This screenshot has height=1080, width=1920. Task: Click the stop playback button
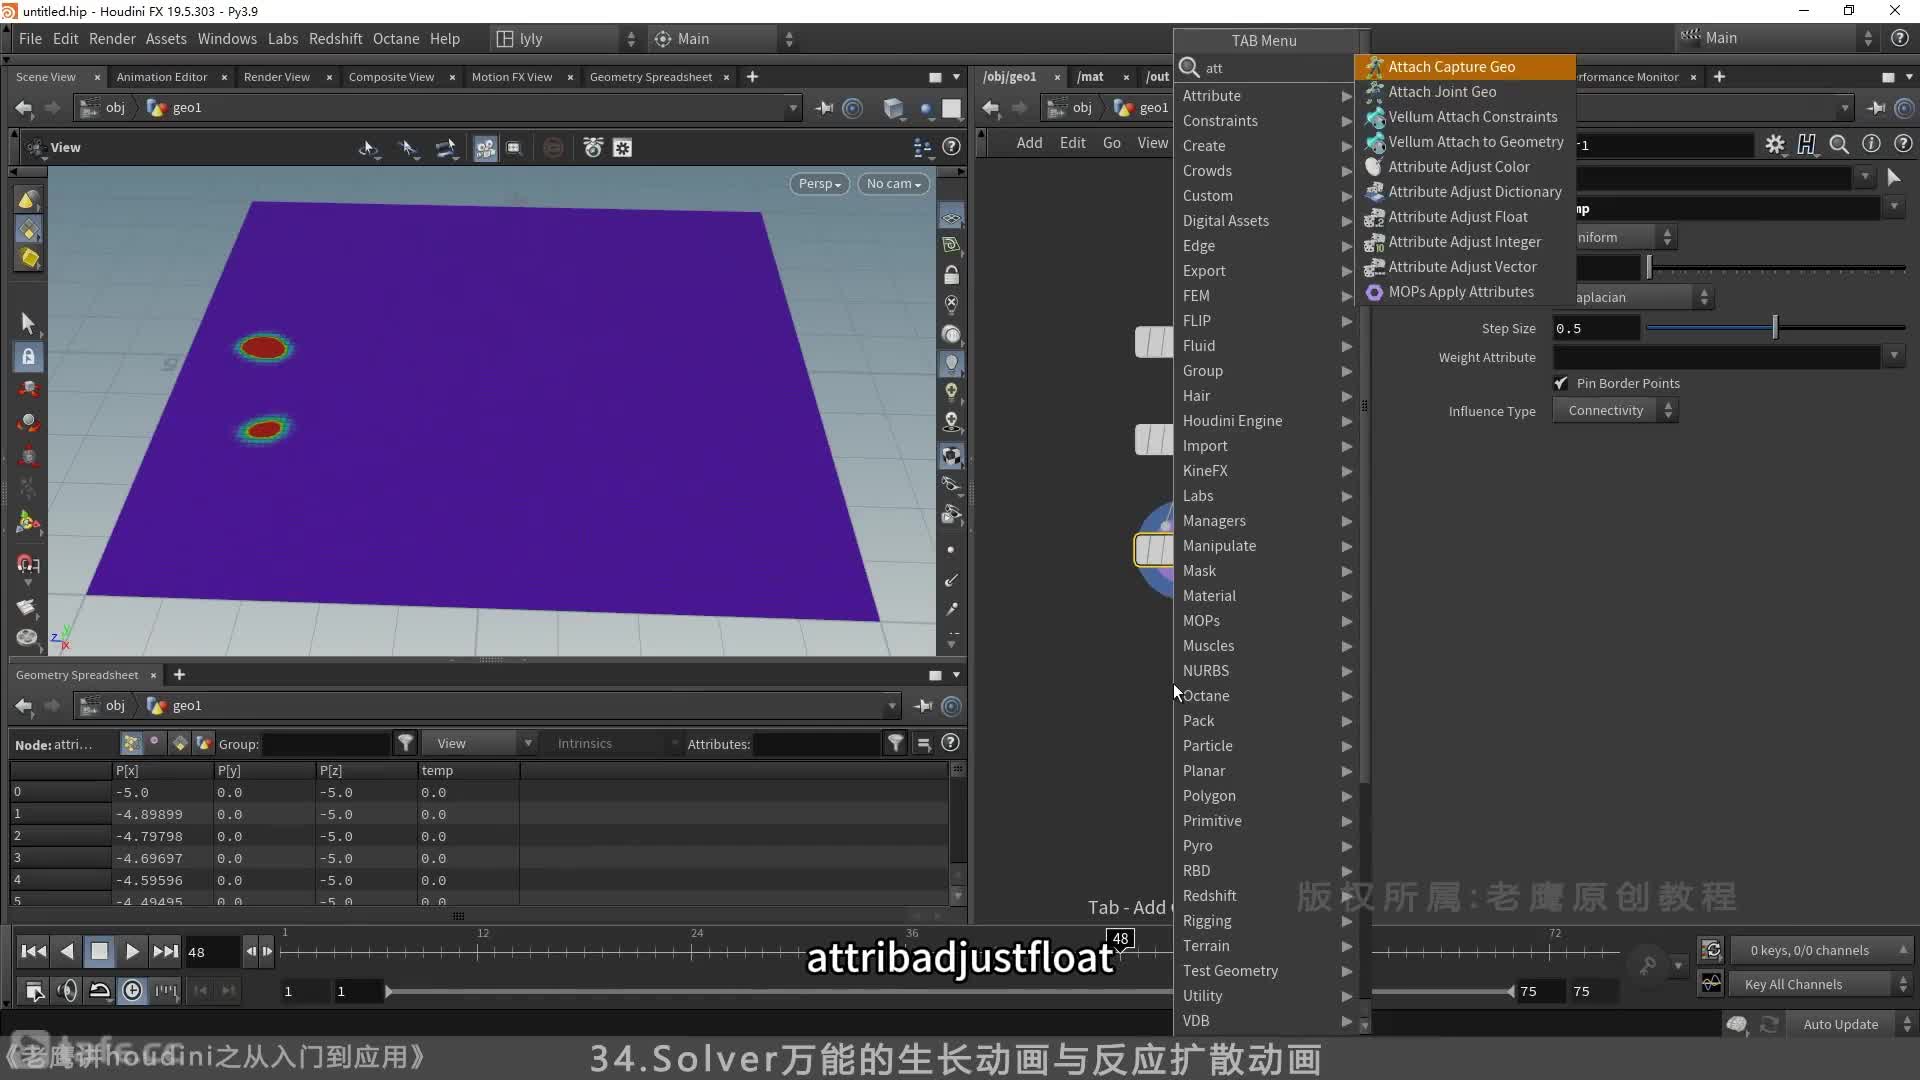point(99,952)
